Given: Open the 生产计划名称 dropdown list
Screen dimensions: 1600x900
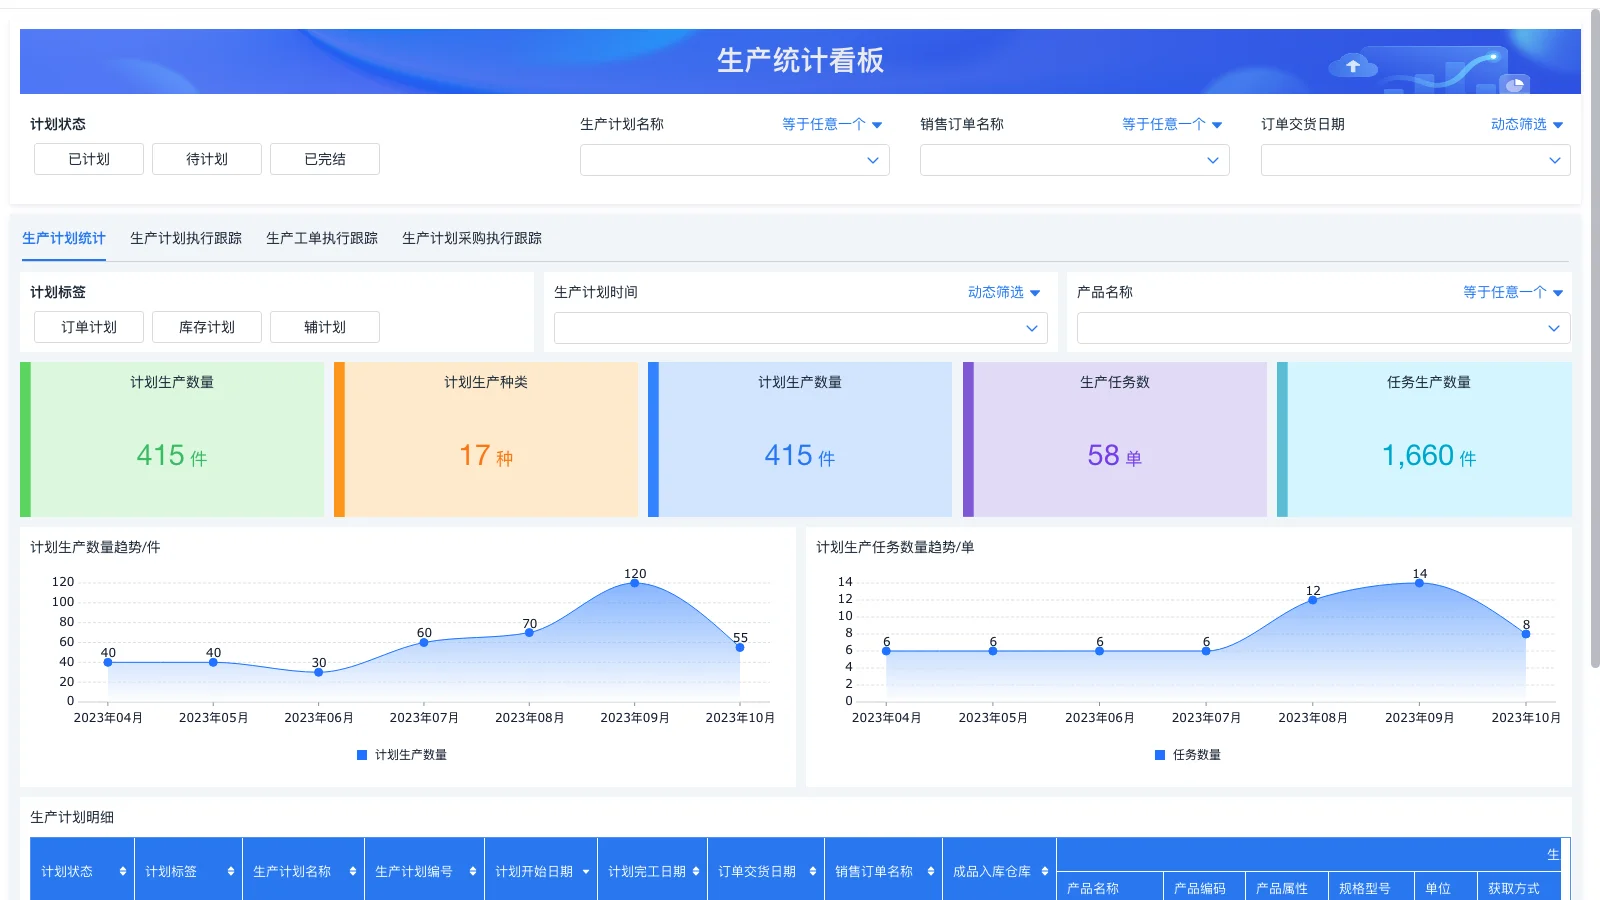Looking at the screenshot, I should click(735, 159).
